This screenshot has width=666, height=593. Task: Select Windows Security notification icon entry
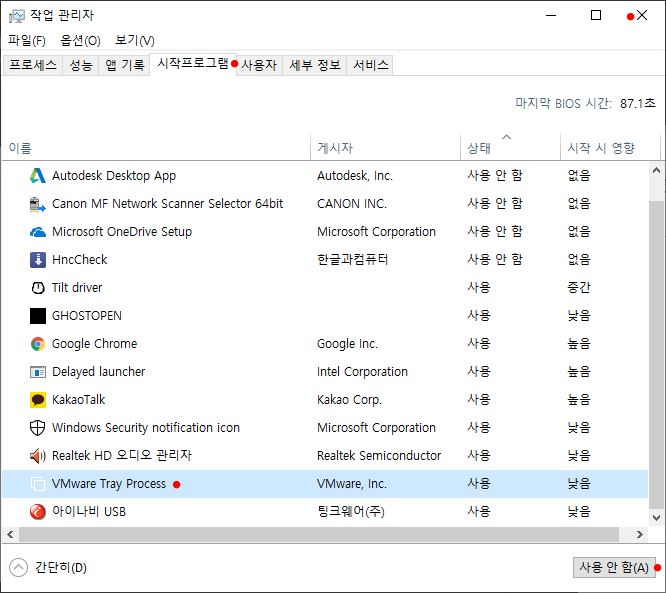(x=146, y=428)
